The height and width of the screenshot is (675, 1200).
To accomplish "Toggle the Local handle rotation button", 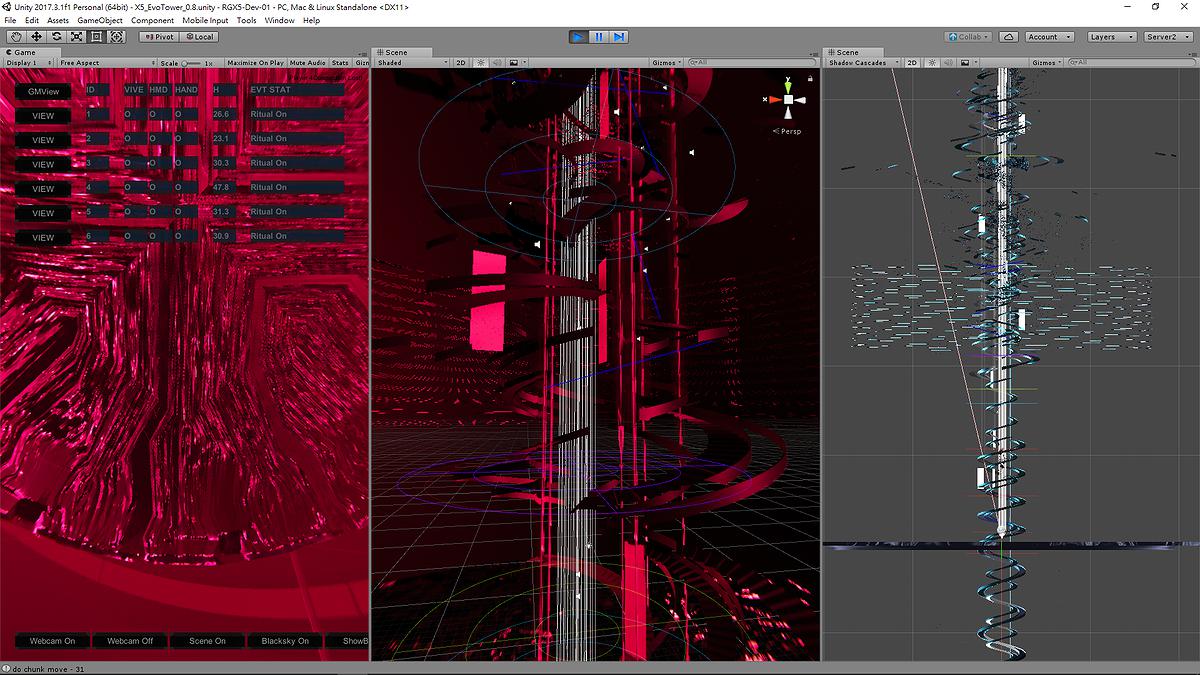I will [198, 37].
